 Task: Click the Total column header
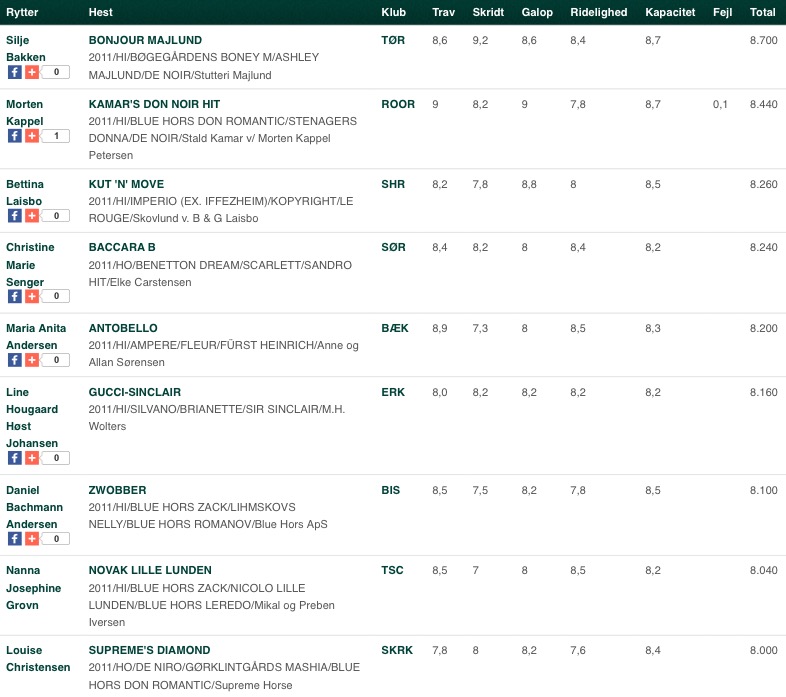762,12
